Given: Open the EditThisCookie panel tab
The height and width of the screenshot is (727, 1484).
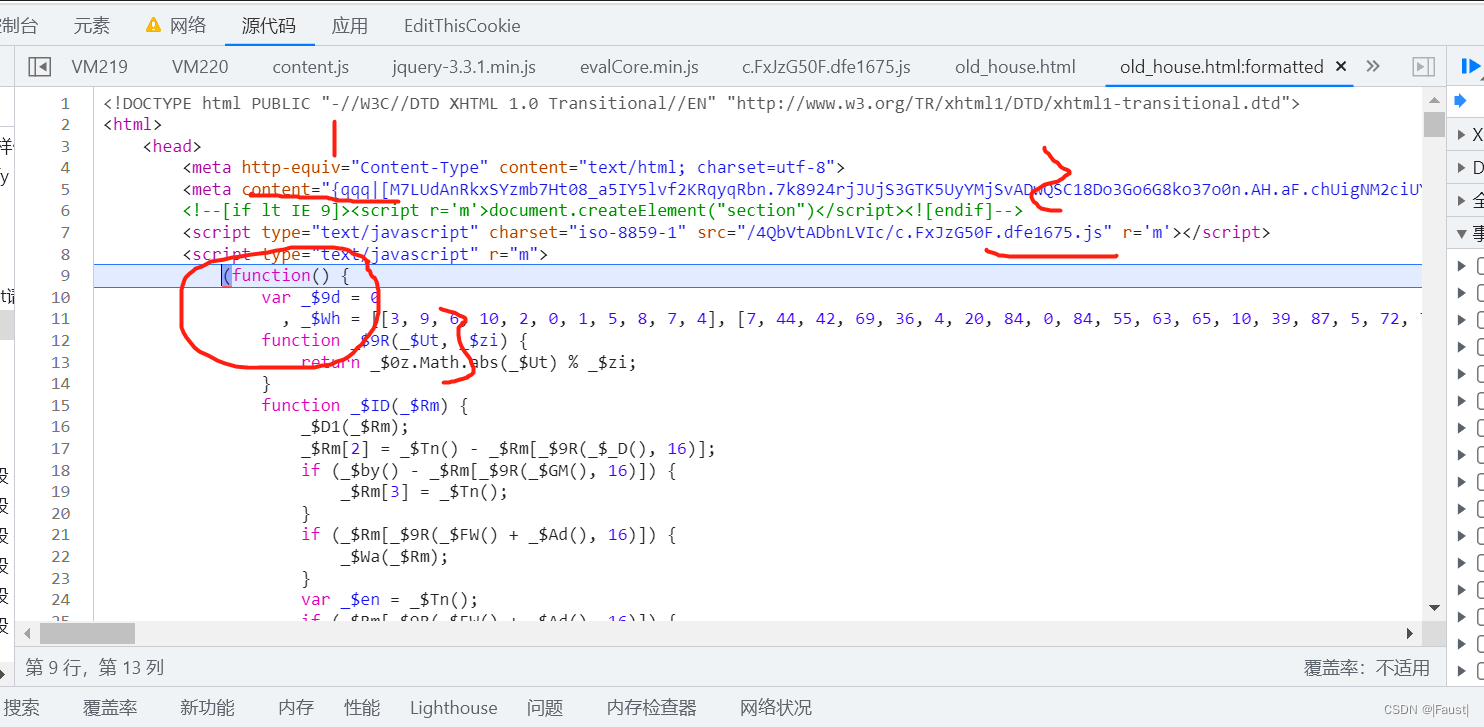Looking at the screenshot, I should [x=462, y=25].
